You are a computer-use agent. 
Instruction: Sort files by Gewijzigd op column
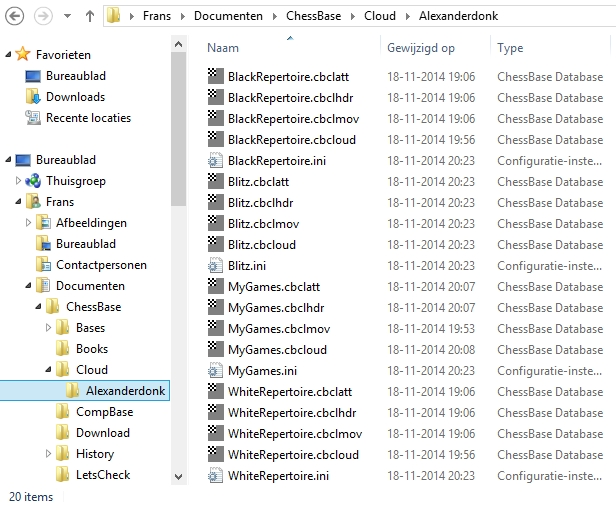point(421,48)
